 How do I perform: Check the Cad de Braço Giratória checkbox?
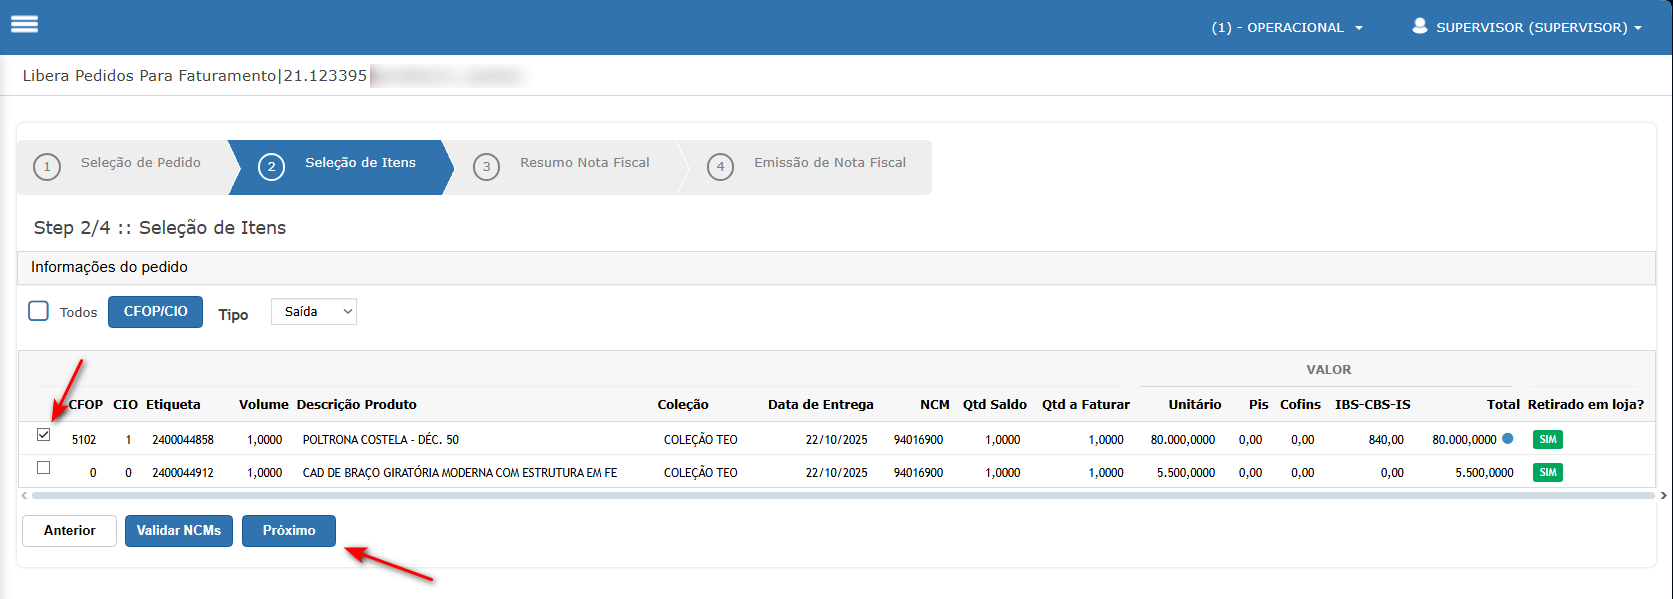coord(43,468)
